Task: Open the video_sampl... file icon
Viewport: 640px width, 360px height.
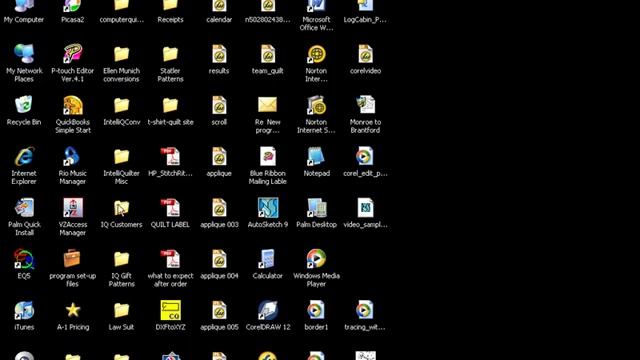Action: 365,208
